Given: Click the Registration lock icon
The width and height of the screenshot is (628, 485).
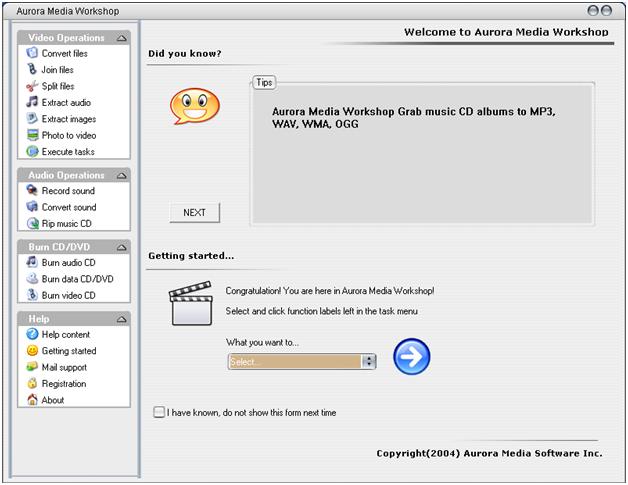Looking at the screenshot, I should point(32,383).
